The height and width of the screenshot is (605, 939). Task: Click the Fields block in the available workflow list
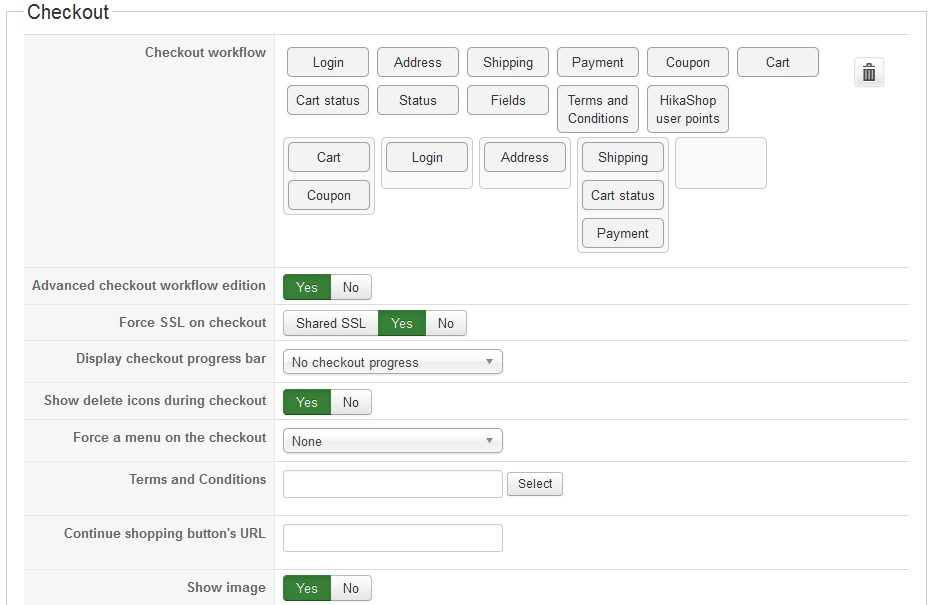508,100
